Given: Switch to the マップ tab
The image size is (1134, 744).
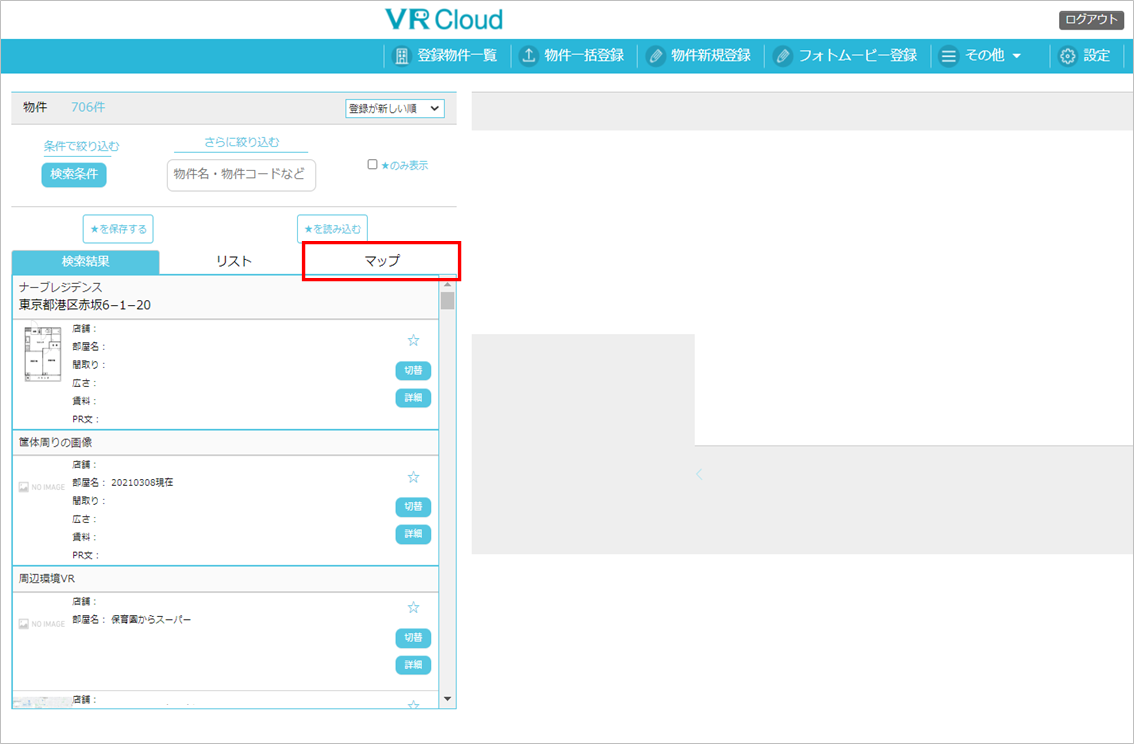Looking at the screenshot, I should [381, 261].
